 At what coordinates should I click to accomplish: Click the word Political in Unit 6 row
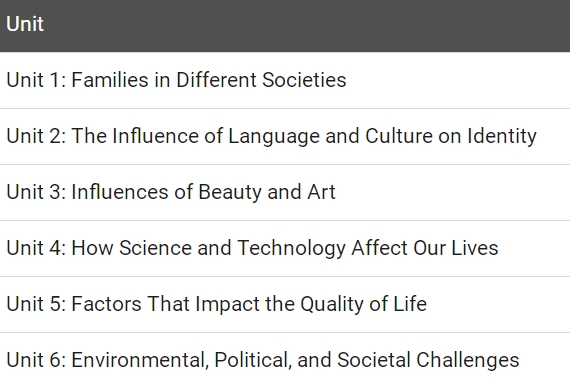coord(253,360)
